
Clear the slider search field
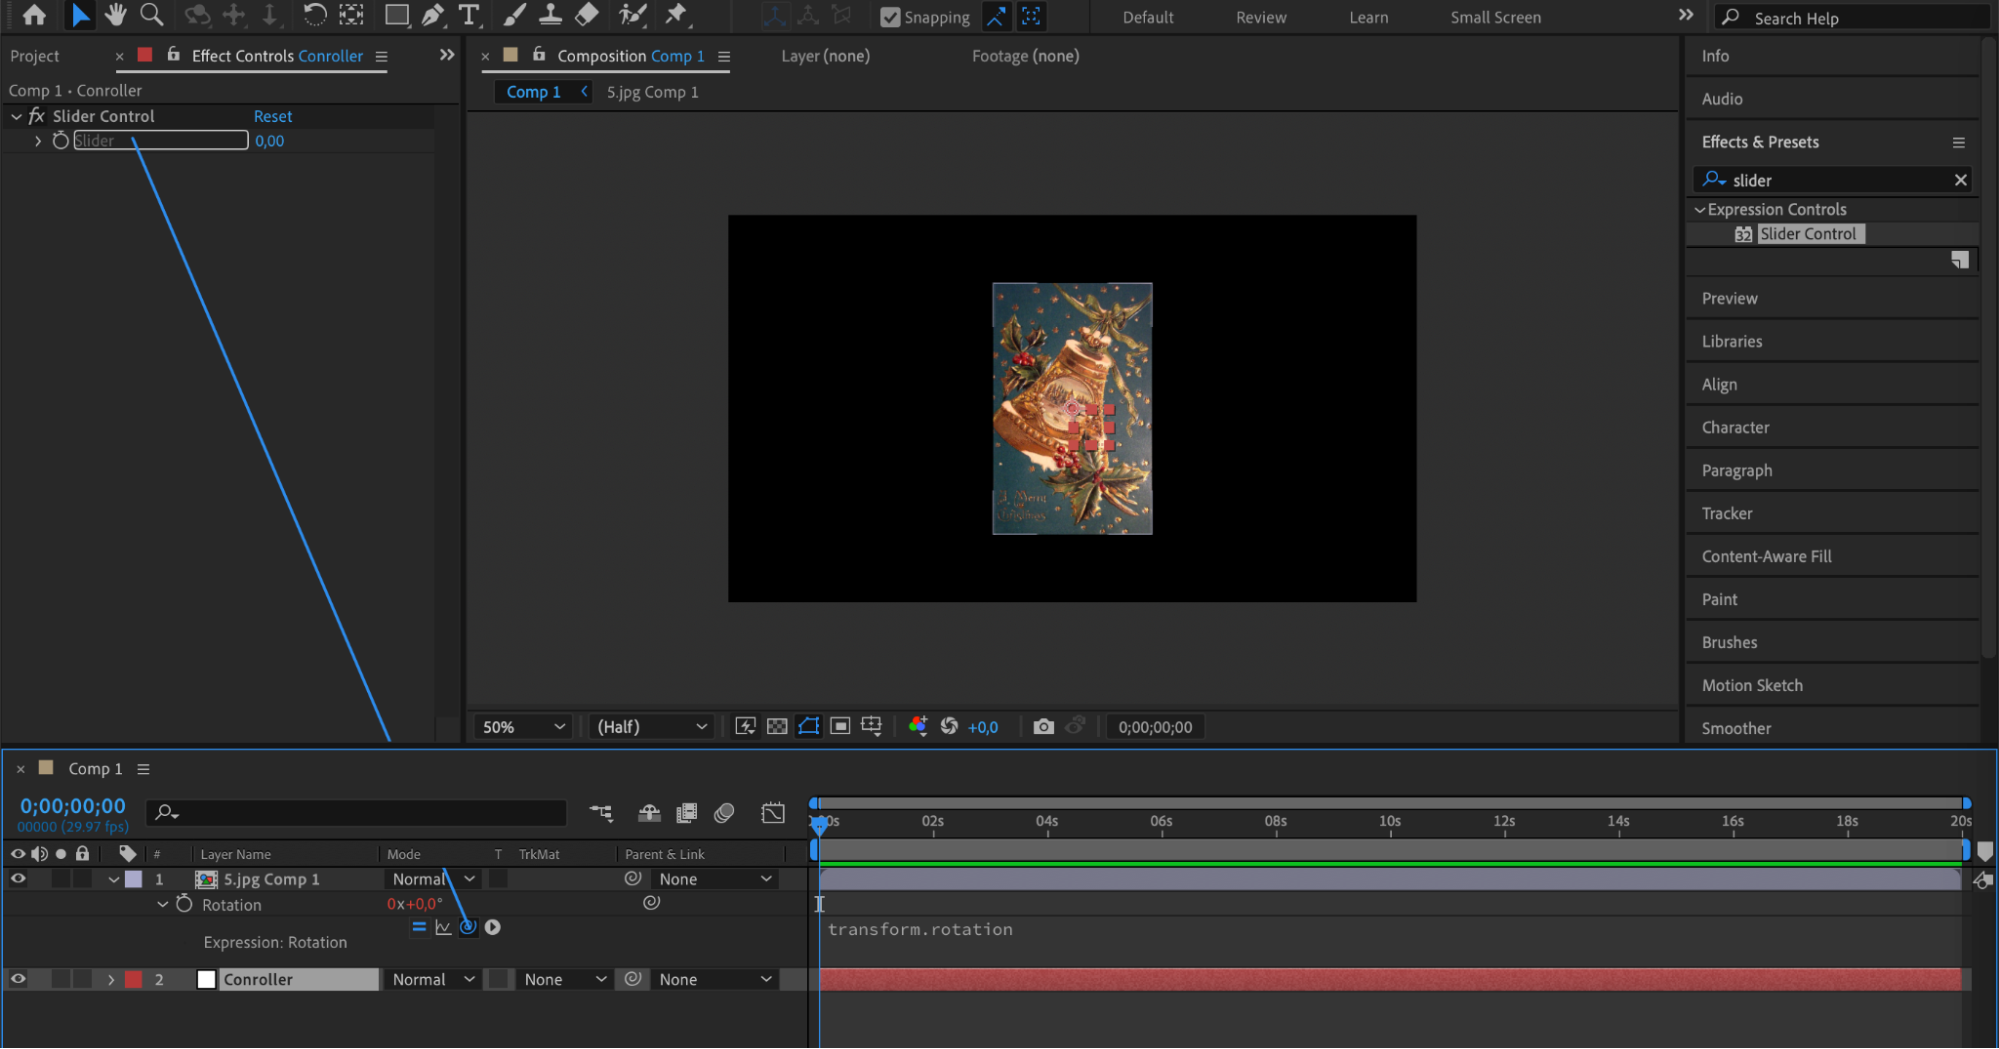[x=1960, y=180]
